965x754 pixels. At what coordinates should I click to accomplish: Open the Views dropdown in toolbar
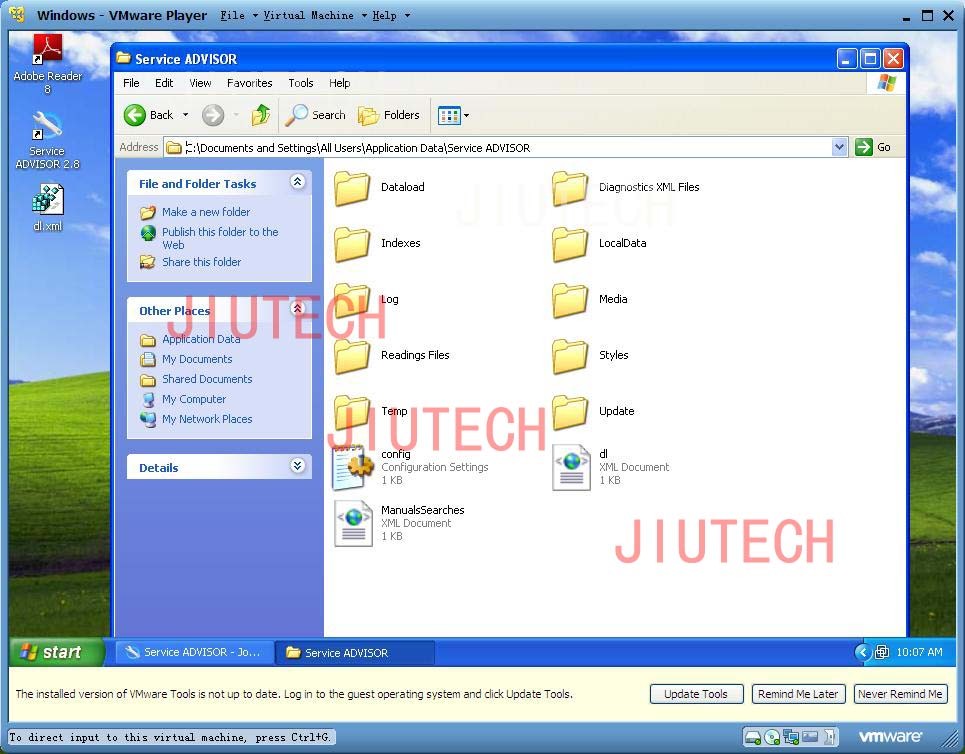(x=453, y=115)
